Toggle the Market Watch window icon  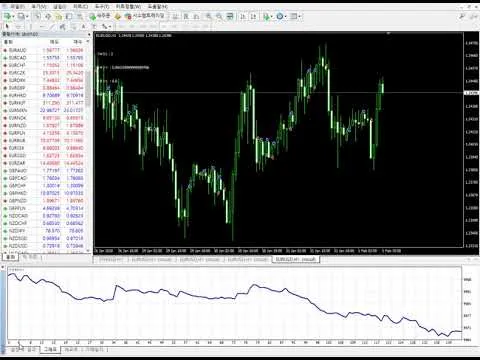(x=37, y=16)
